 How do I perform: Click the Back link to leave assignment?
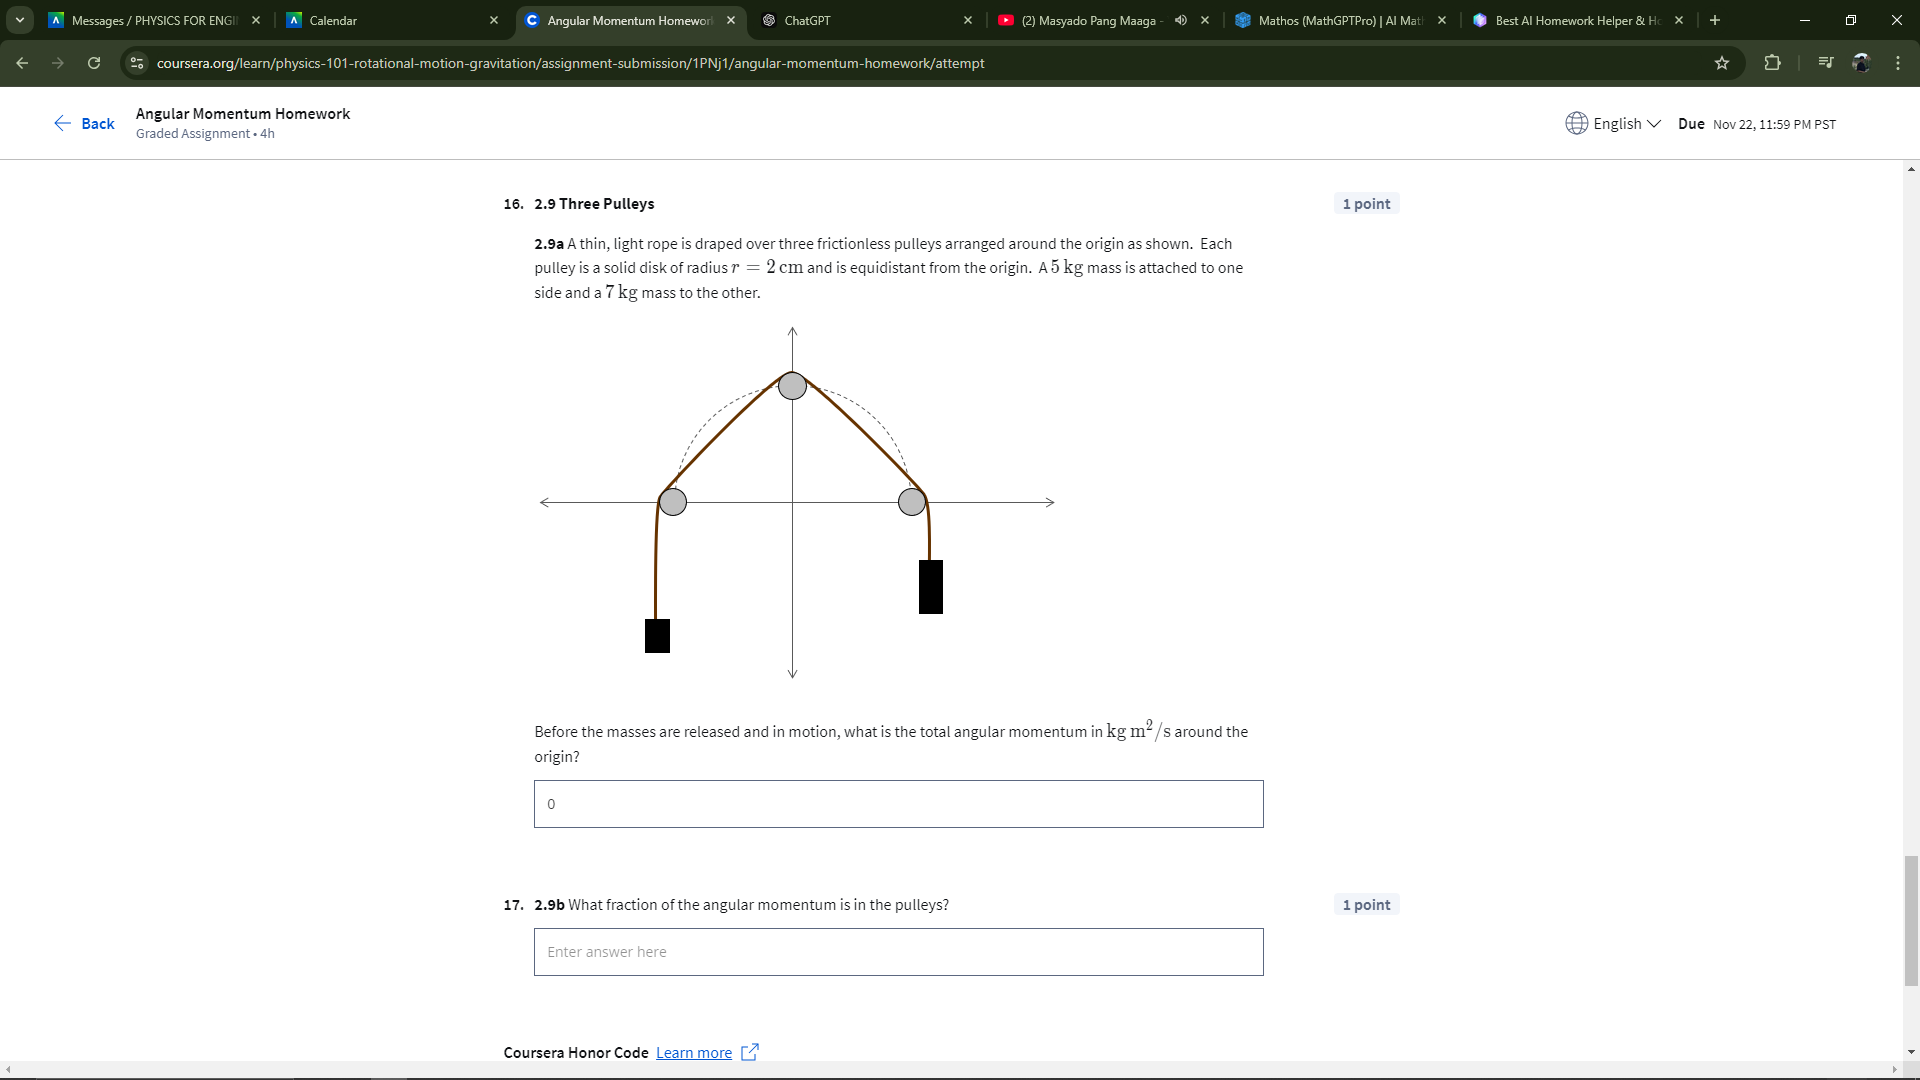pyautogui.click(x=84, y=123)
